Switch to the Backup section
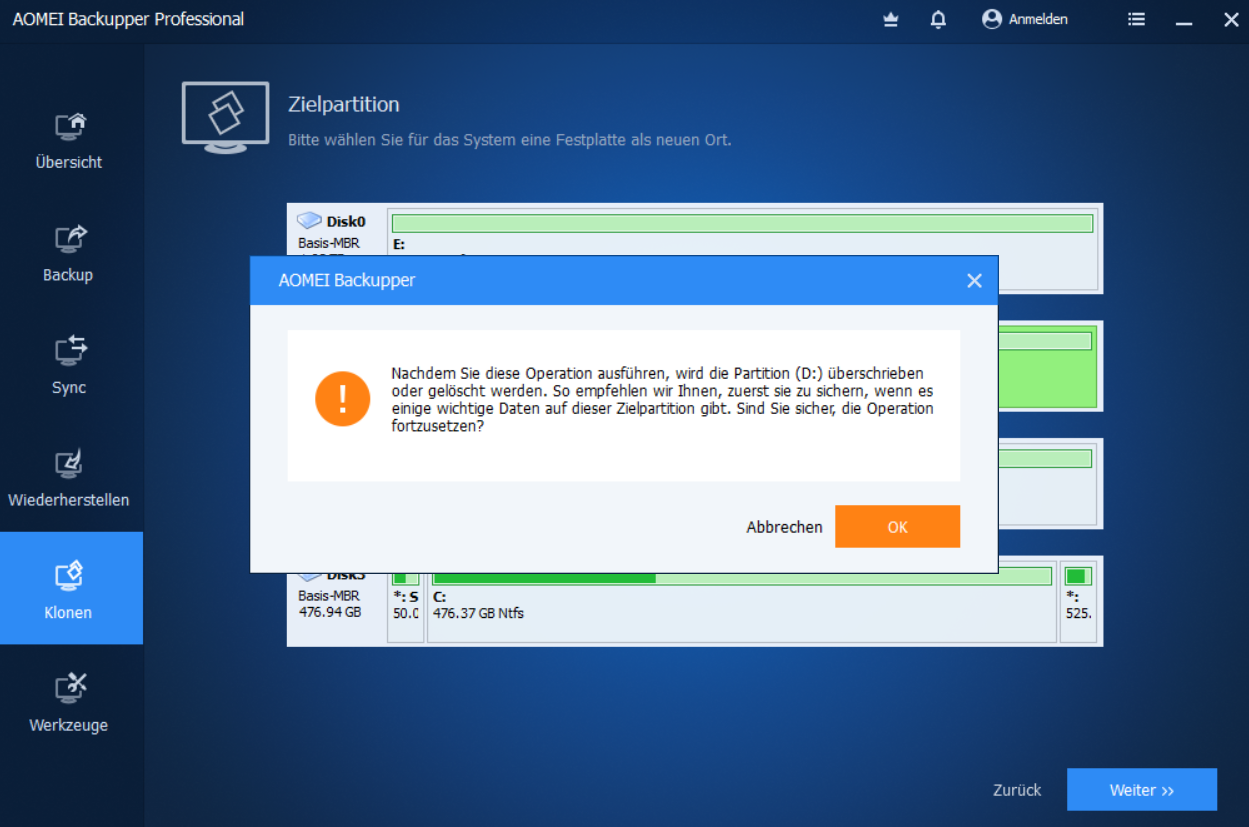 (68, 254)
